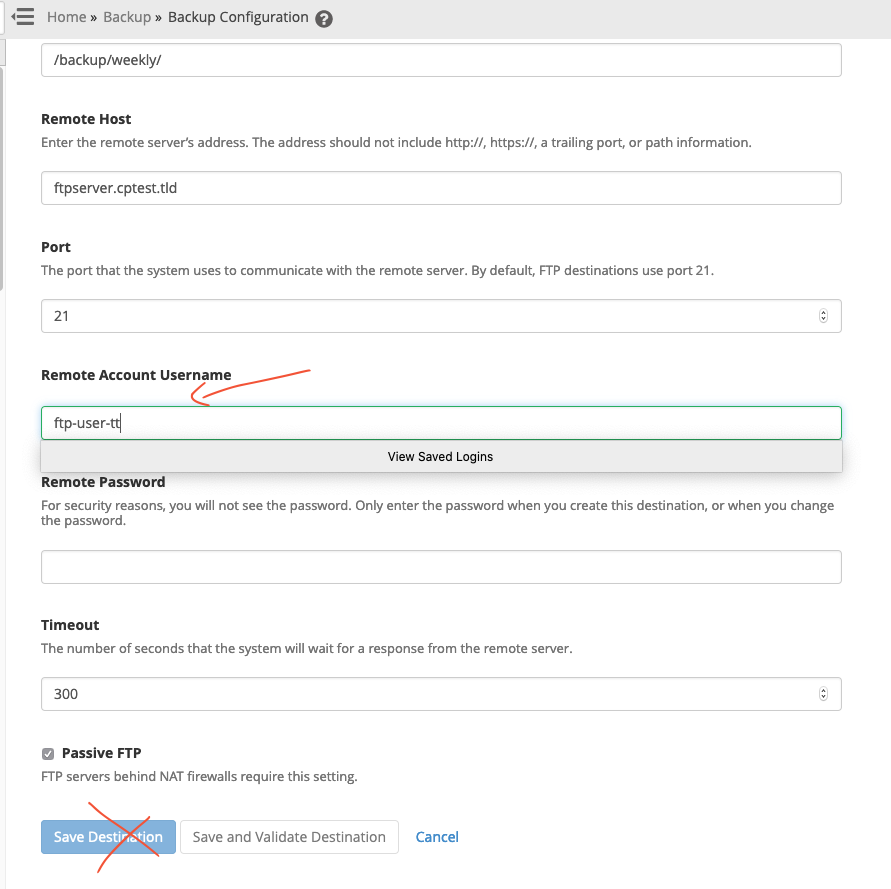This screenshot has width=891, height=889.
Task: Open the Backup Configuration help icon
Action: click(324, 19)
